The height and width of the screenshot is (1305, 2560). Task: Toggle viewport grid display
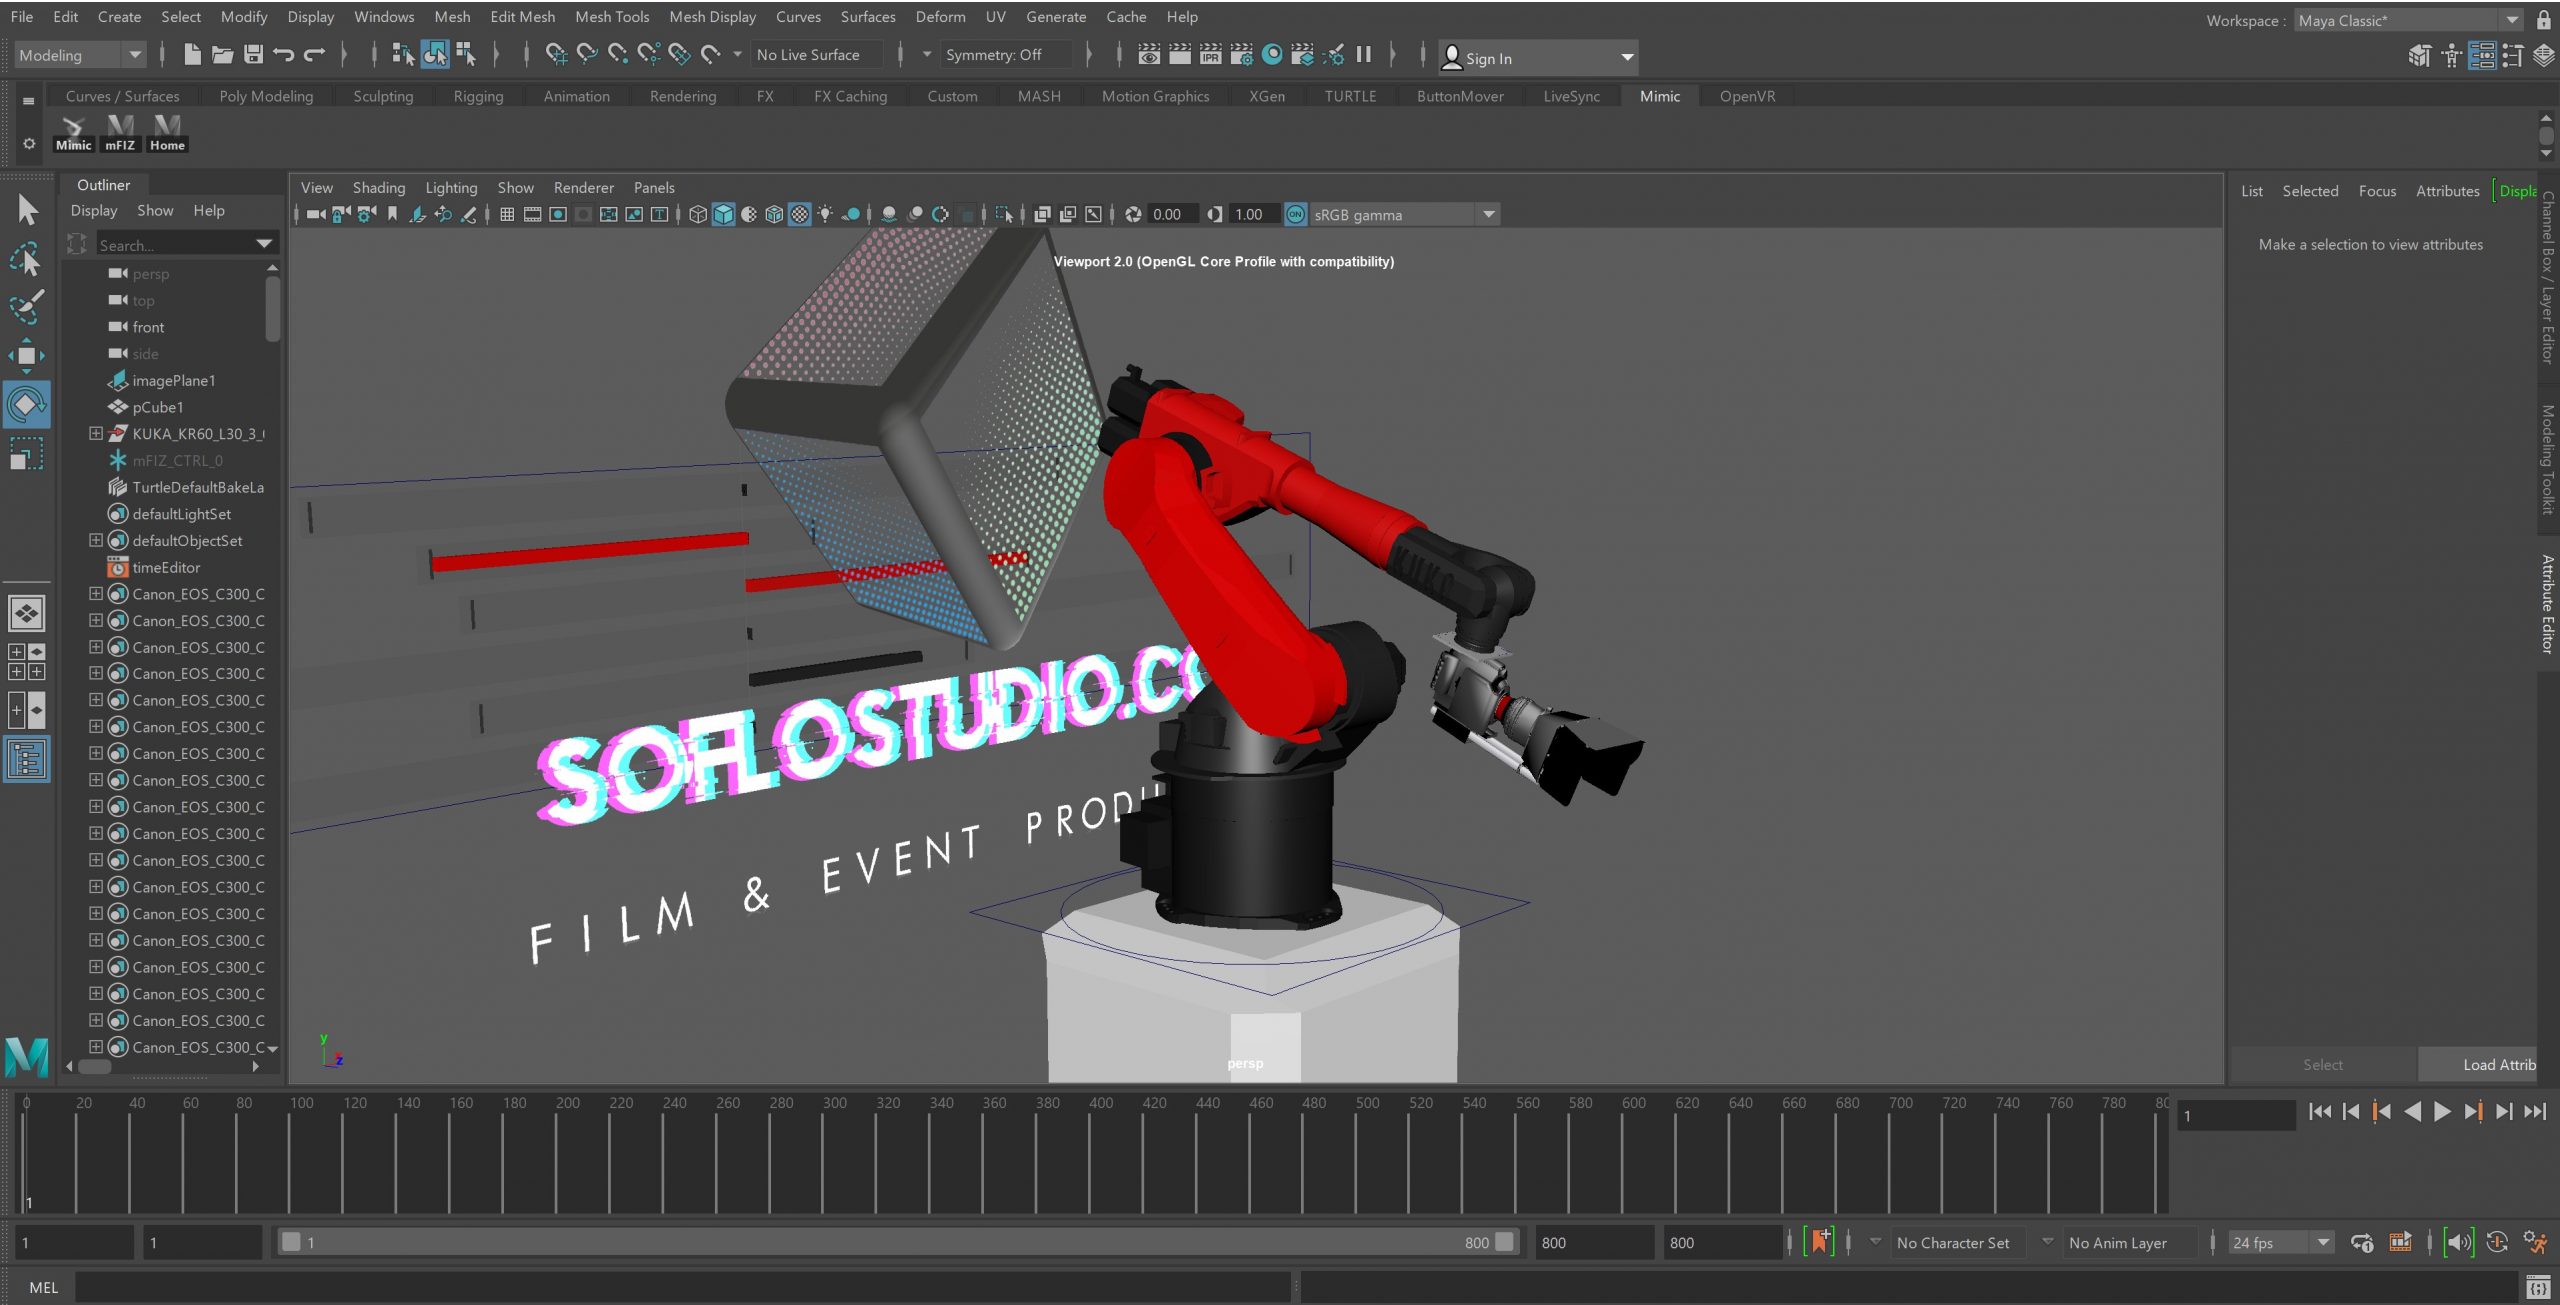pos(507,215)
